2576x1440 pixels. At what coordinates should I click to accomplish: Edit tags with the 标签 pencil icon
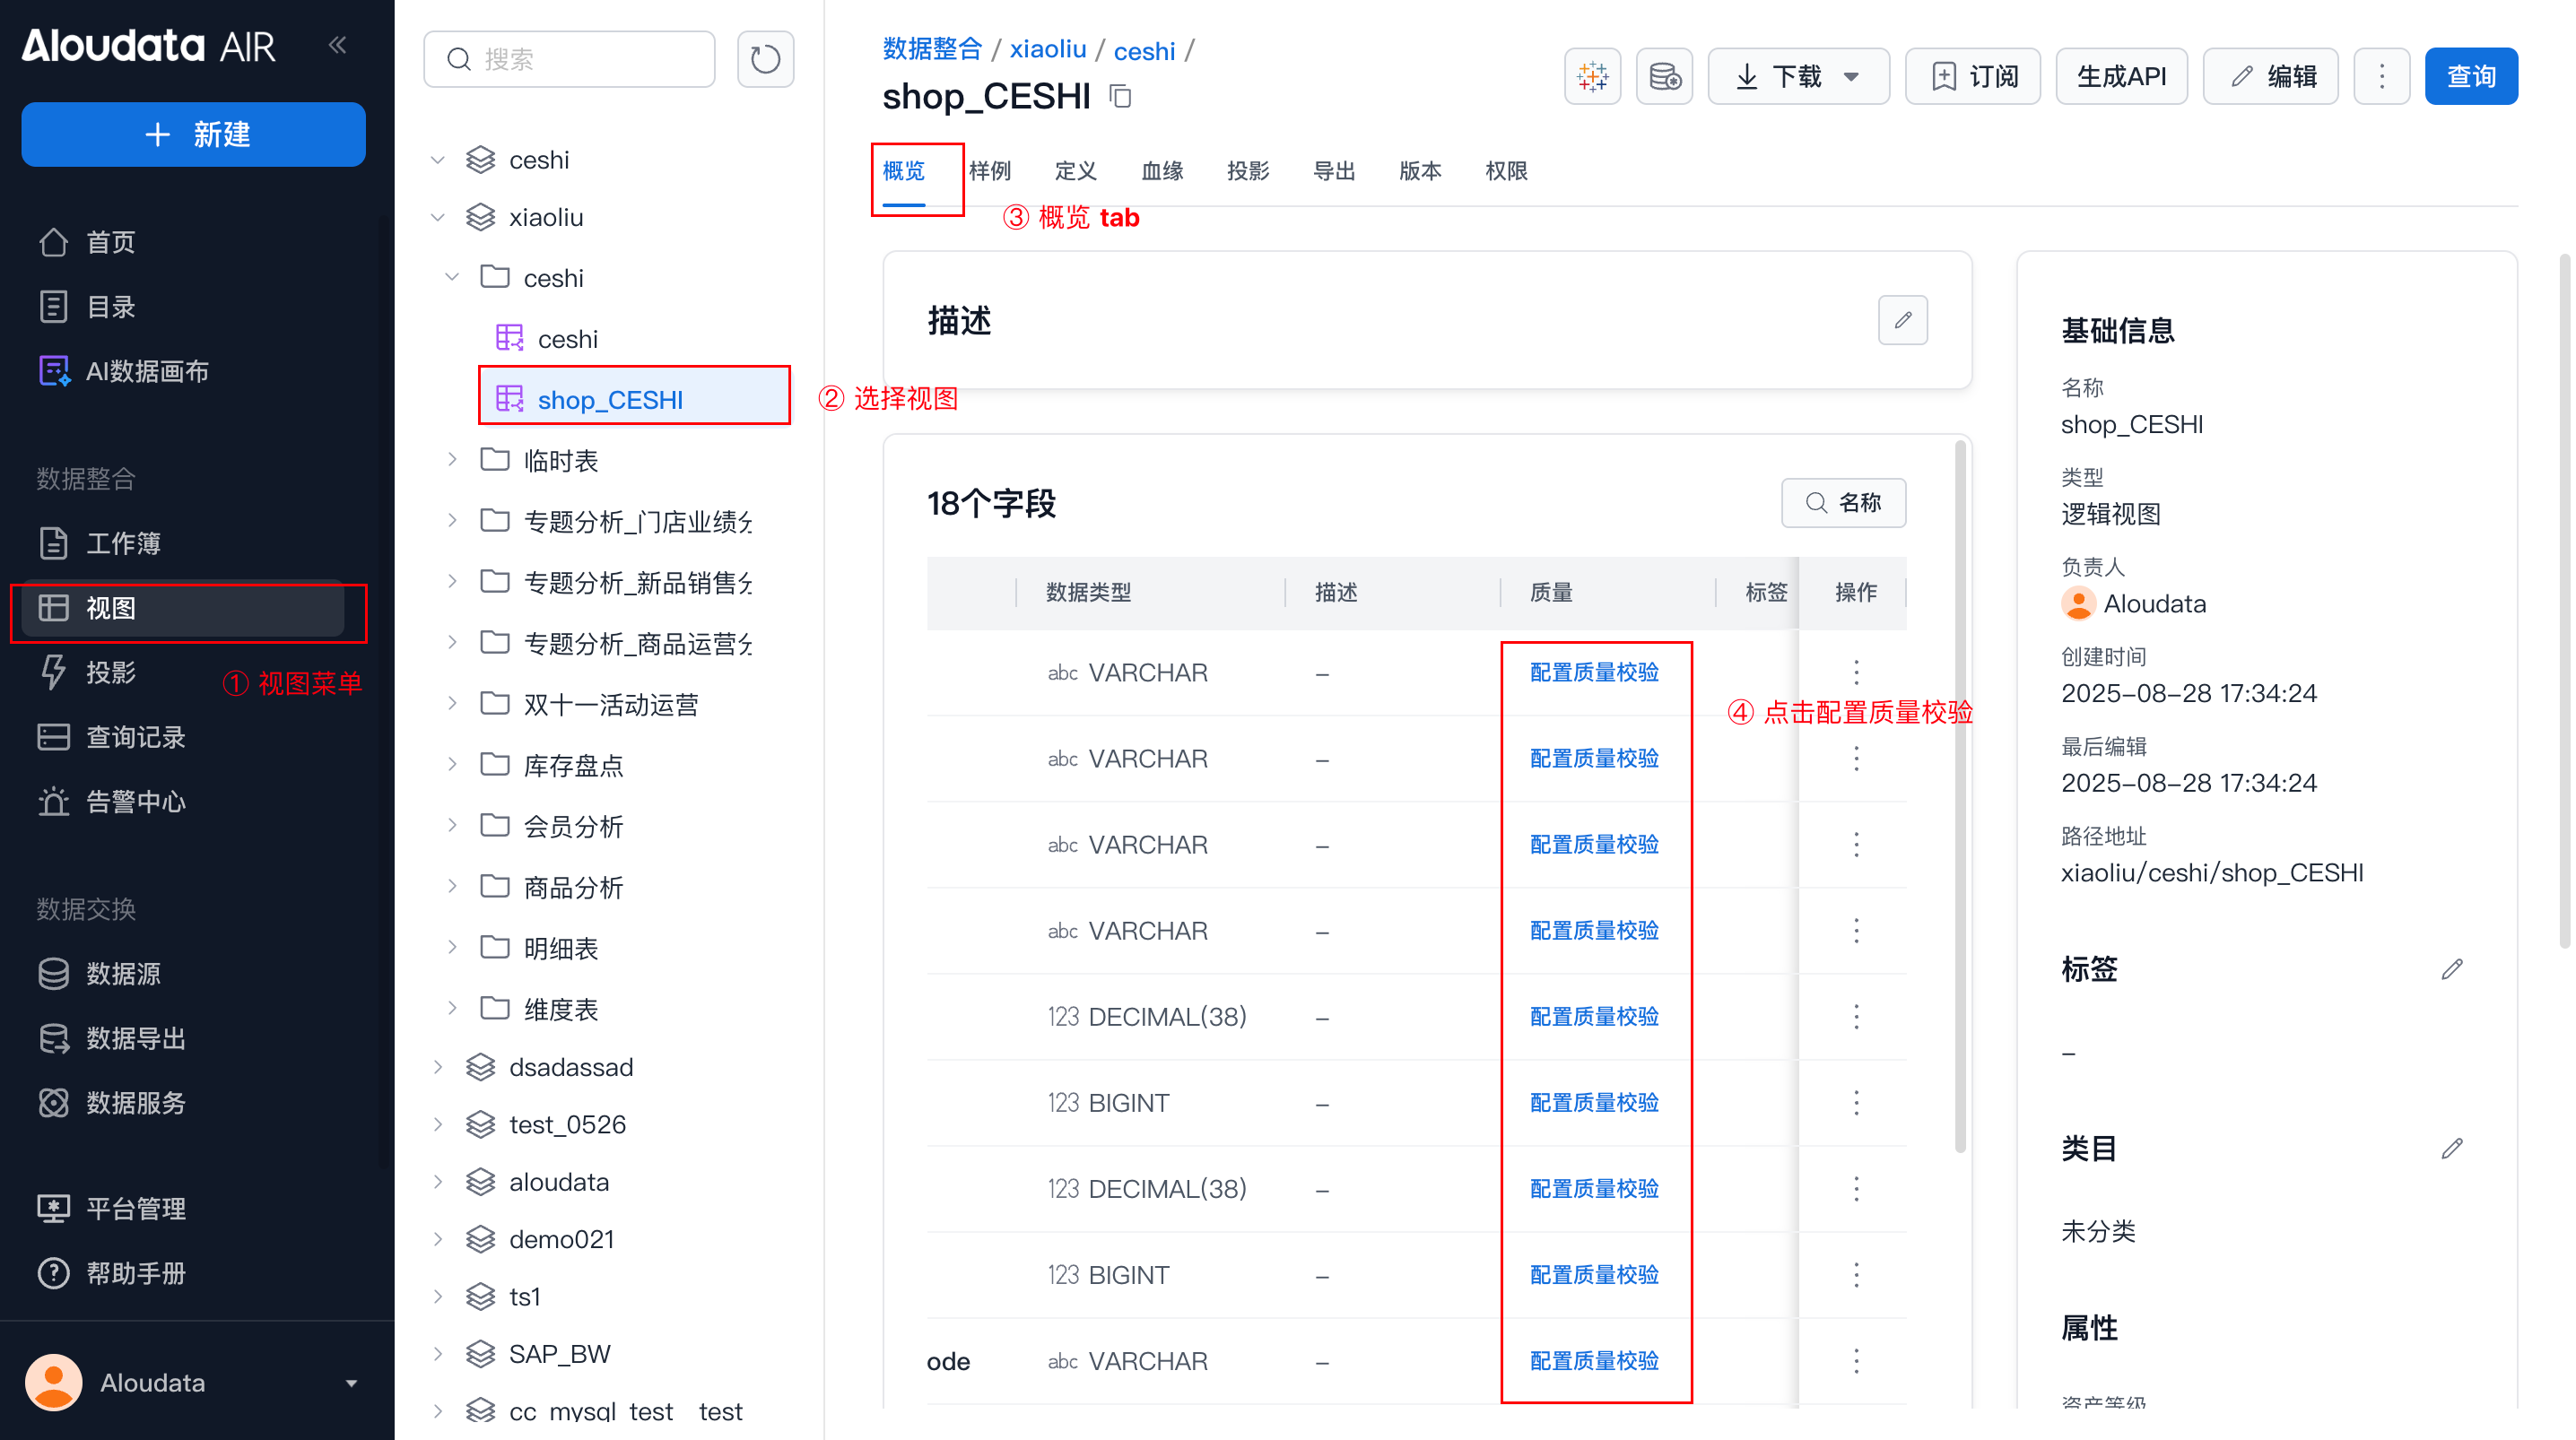[2451, 969]
